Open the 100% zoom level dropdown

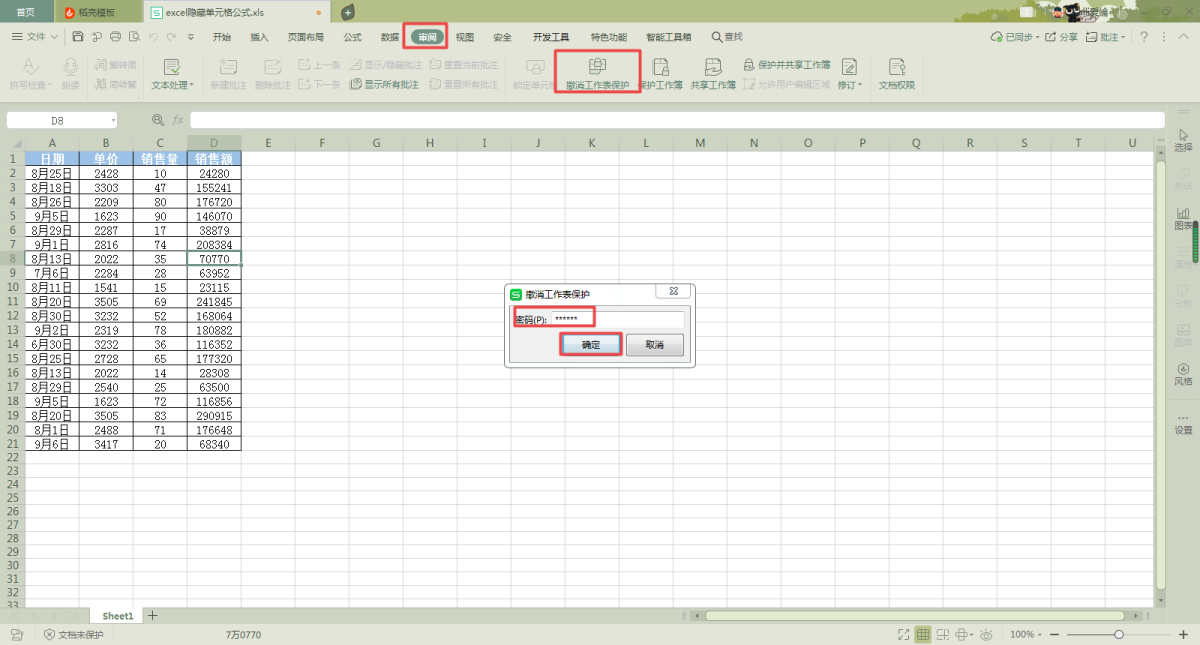(x=1027, y=635)
